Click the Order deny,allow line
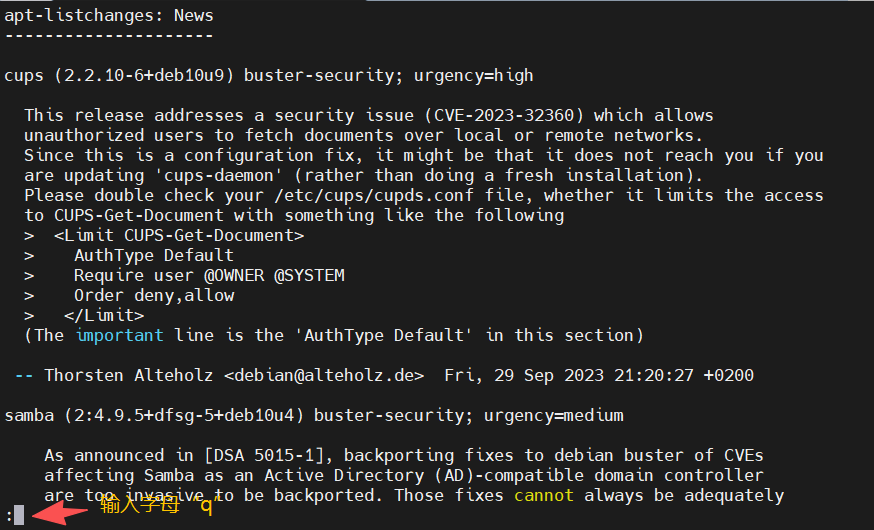 [154, 295]
